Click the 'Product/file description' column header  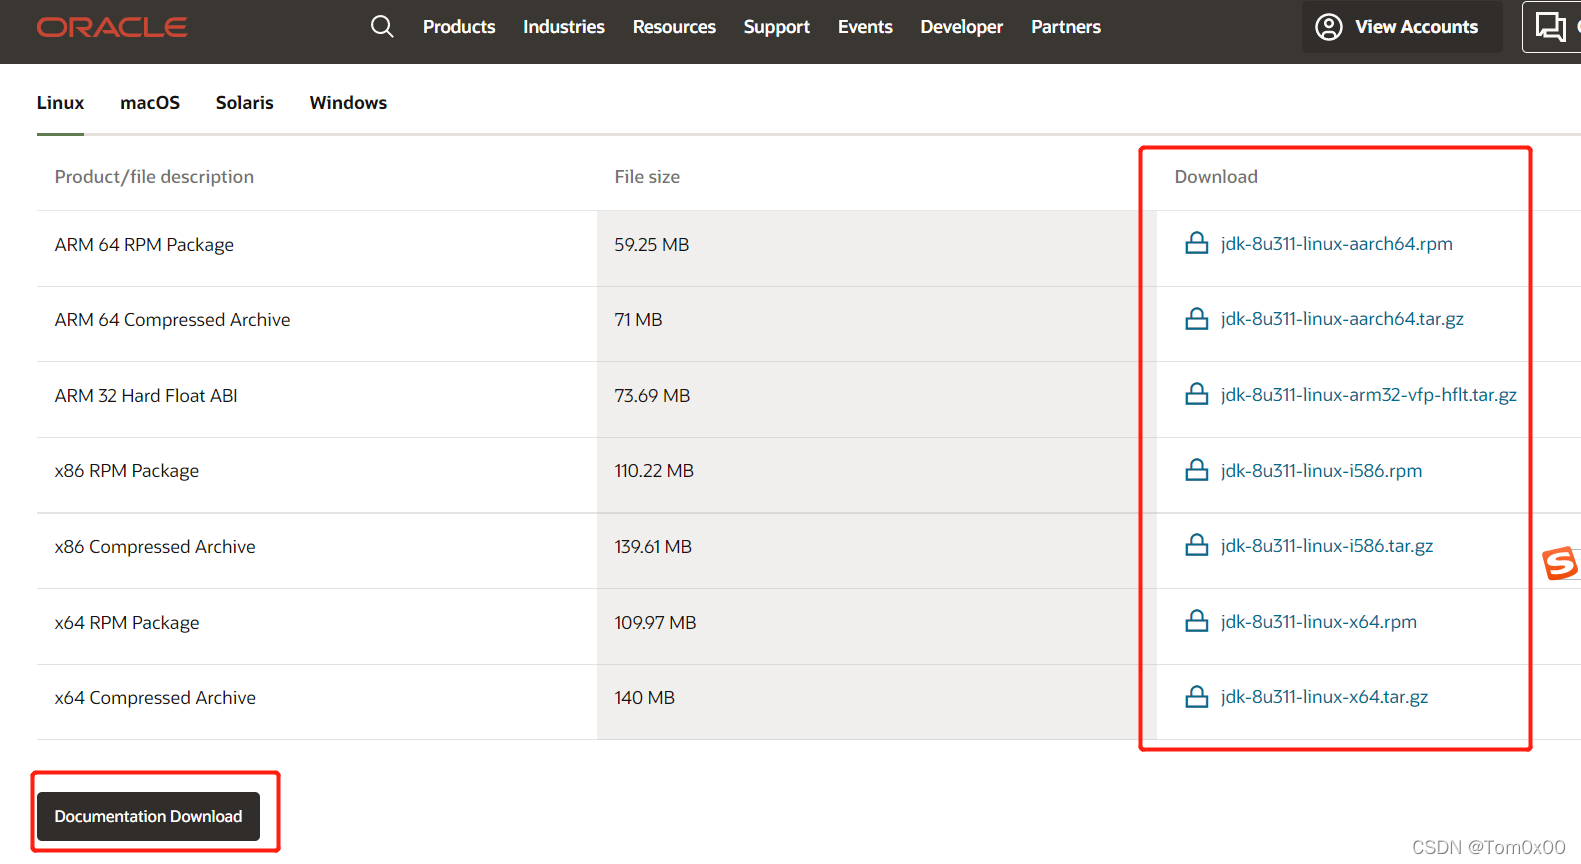(154, 177)
